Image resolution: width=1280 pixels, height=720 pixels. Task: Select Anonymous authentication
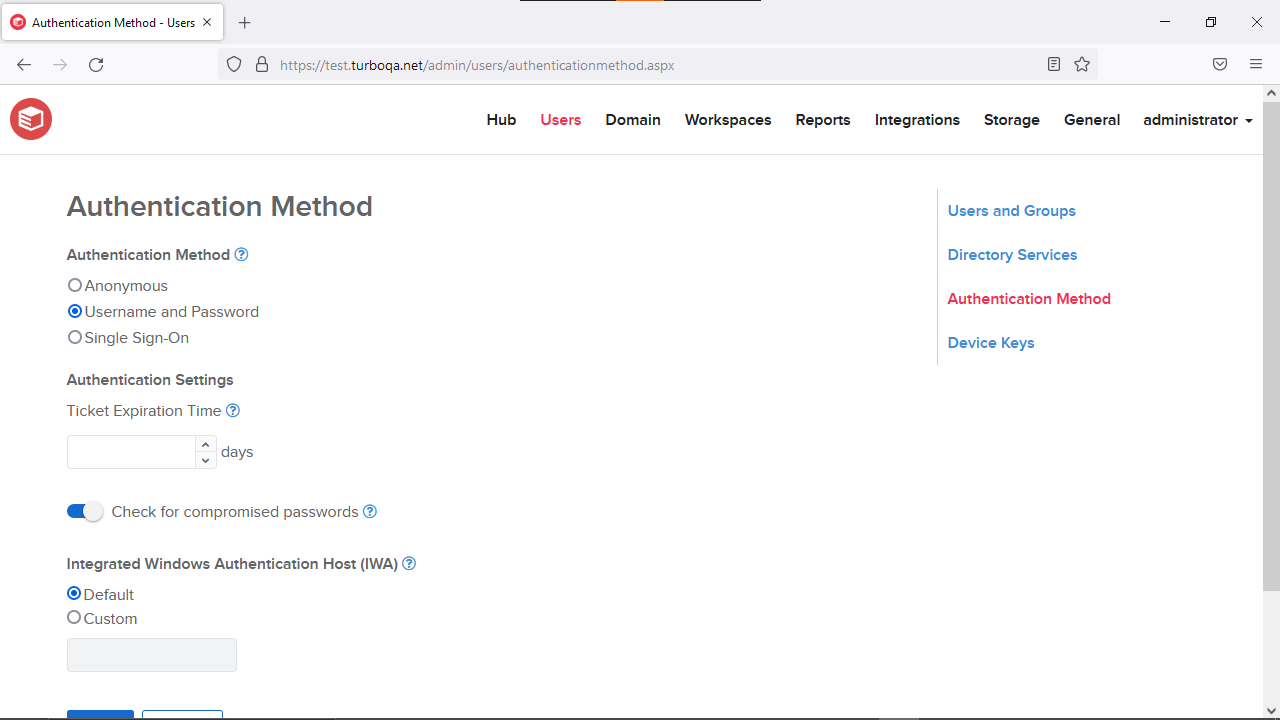point(75,285)
